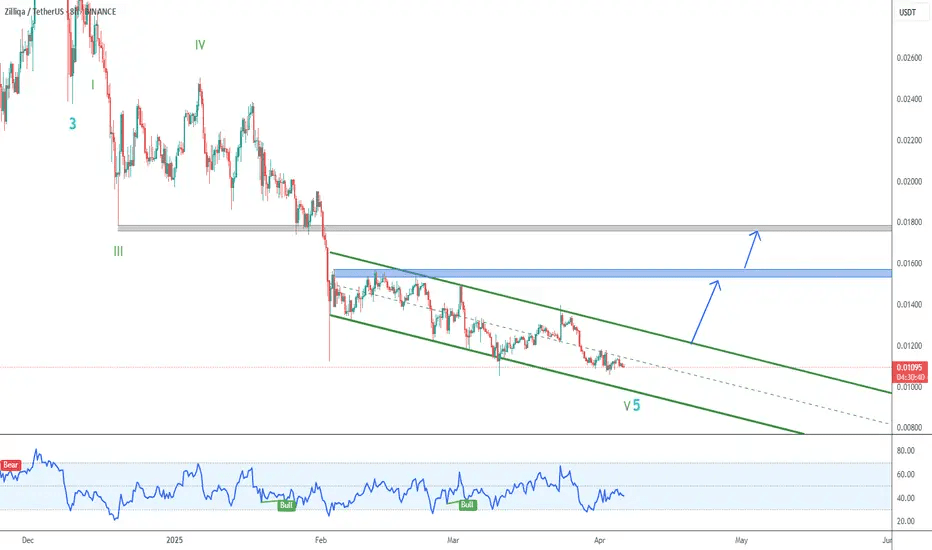This screenshot has height=550, width=932.
Task: Click the 0.02600 price axis level
Action: 910,58
